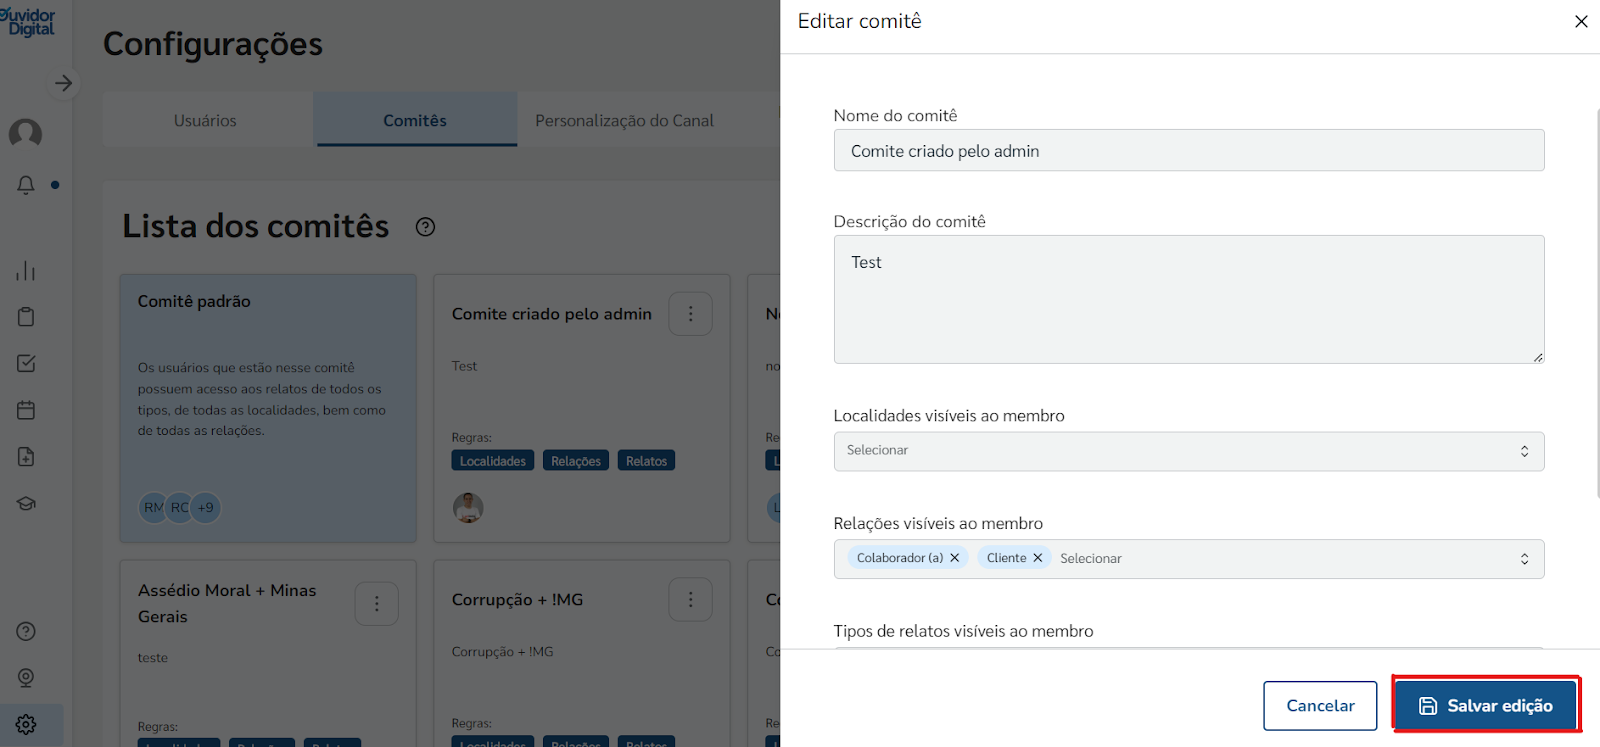Open notifications bell icon

[26, 185]
